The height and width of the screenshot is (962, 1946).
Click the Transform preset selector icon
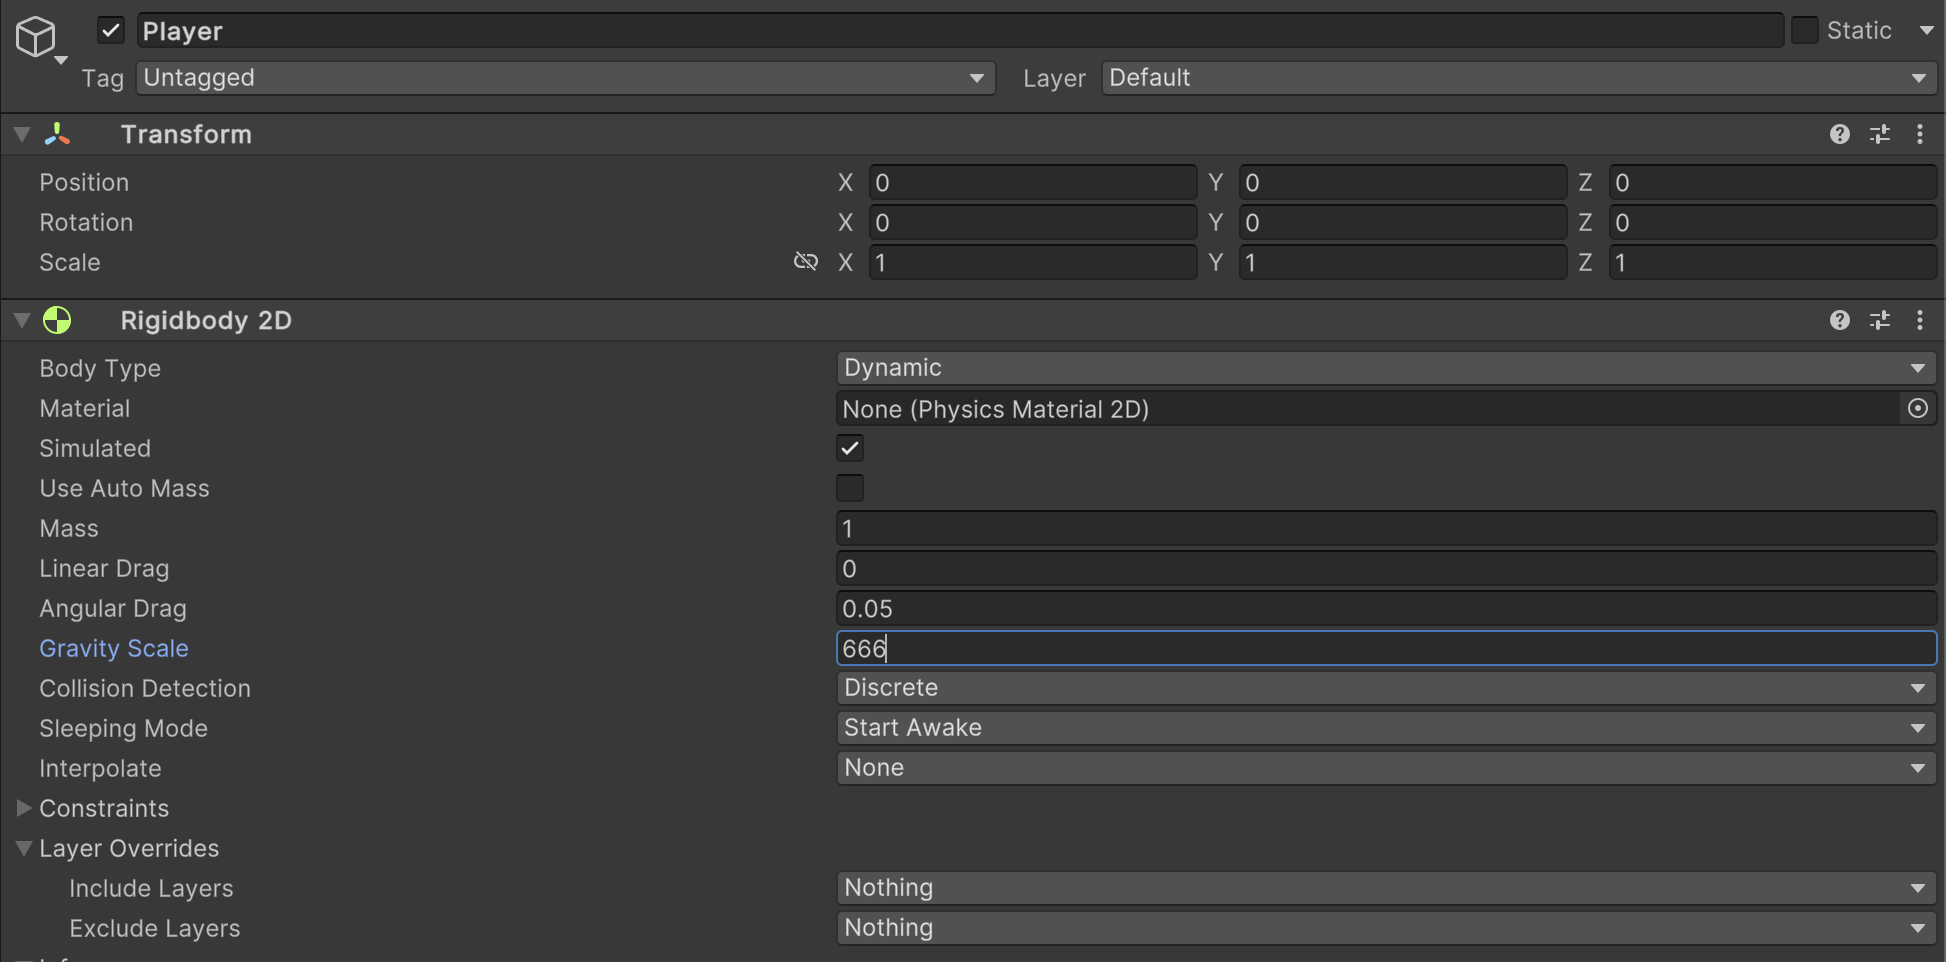[1881, 134]
